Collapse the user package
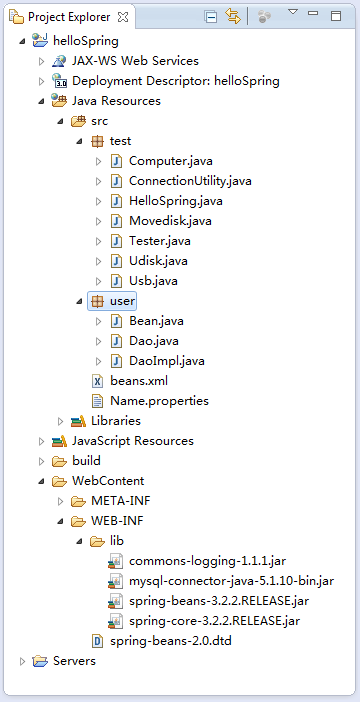The height and width of the screenshot is (702, 360). coord(79,301)
